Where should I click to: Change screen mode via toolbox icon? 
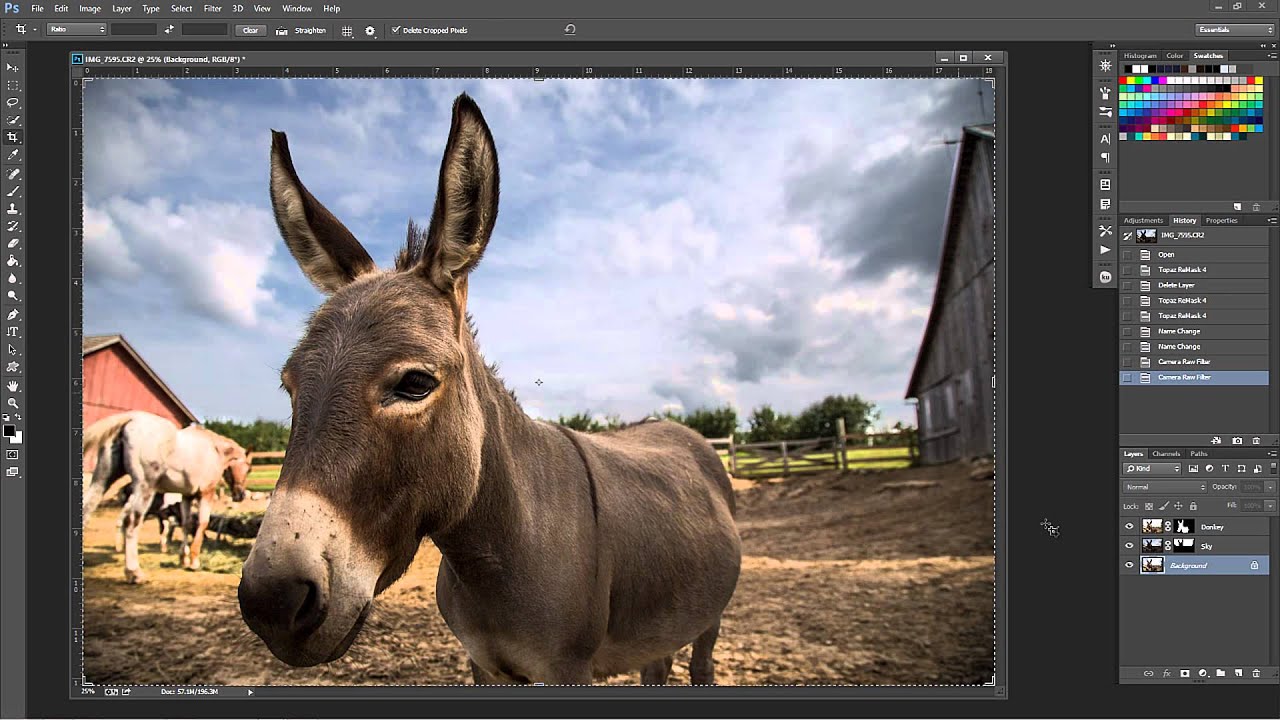tap(13, 472)
